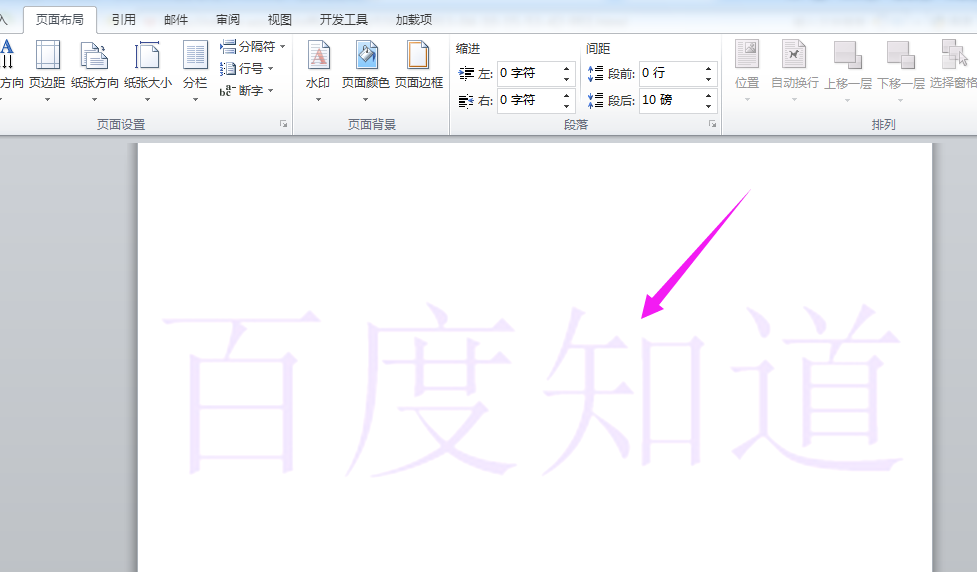Open 页面边框 page borders dialog

pos(419,66)
